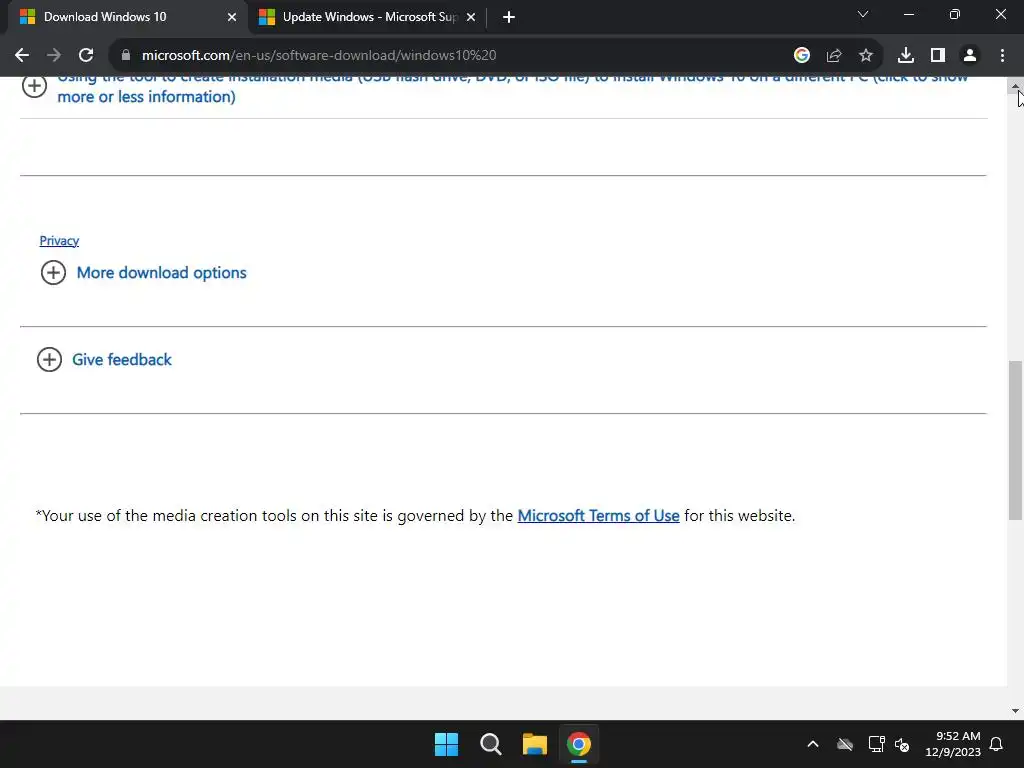Open the Chrome profile icon
The image size is (1024, 768).
[970, 56]
